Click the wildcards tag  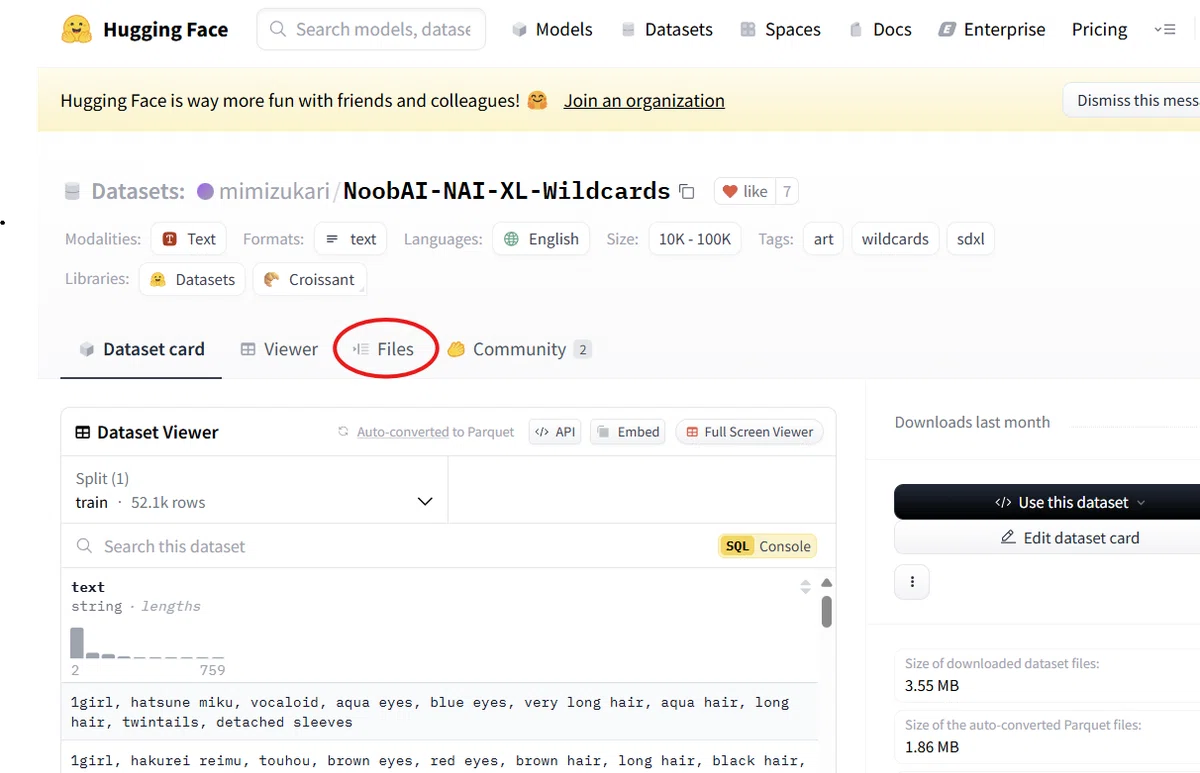click(895, 239)
